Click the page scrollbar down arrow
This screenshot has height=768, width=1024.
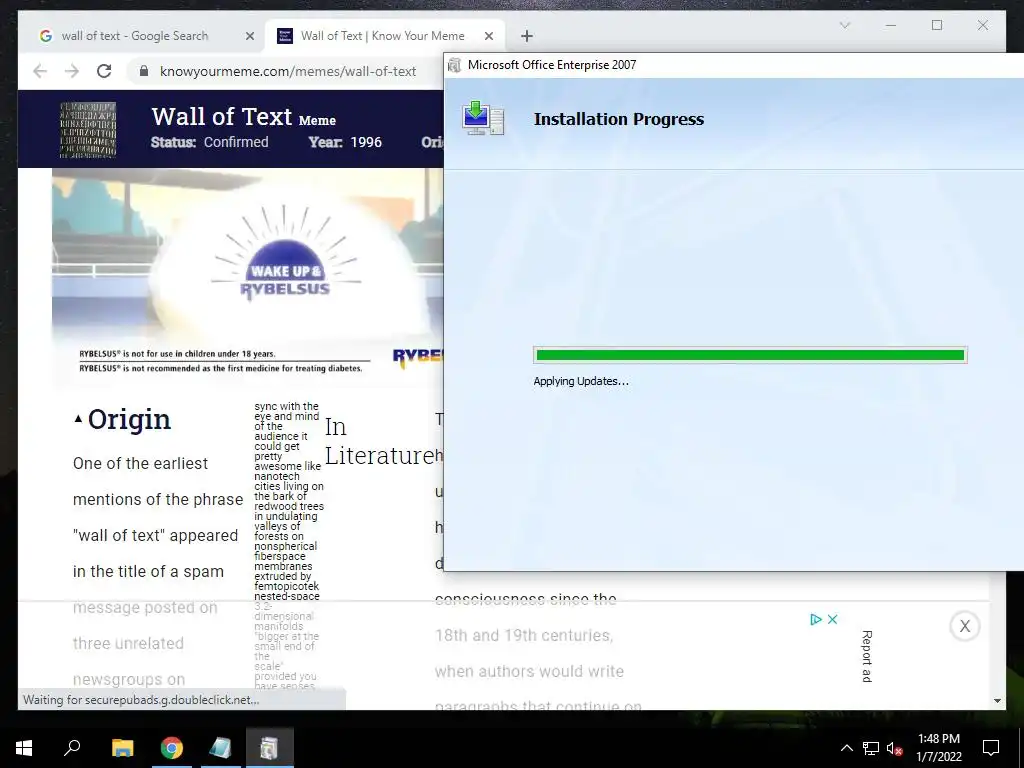click(x=997, y=700)
